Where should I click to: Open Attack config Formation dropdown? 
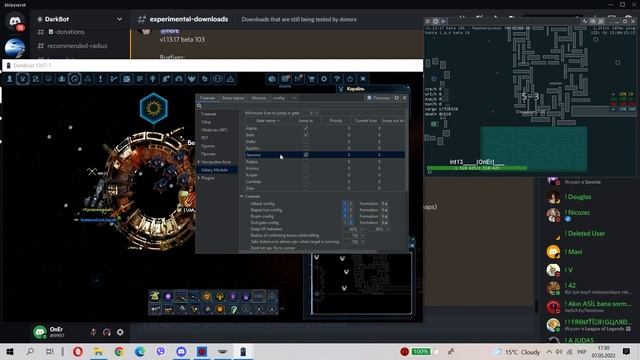click(x=384, y=204)
